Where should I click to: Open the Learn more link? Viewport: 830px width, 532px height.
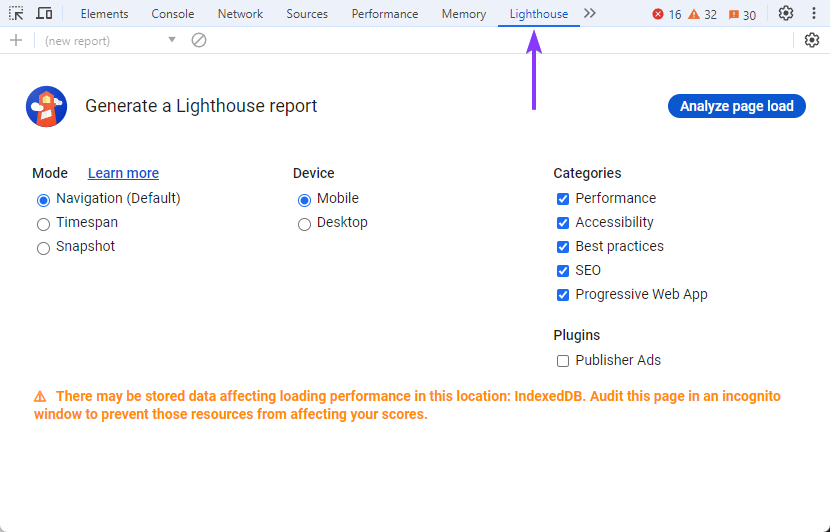click(123, 173)
